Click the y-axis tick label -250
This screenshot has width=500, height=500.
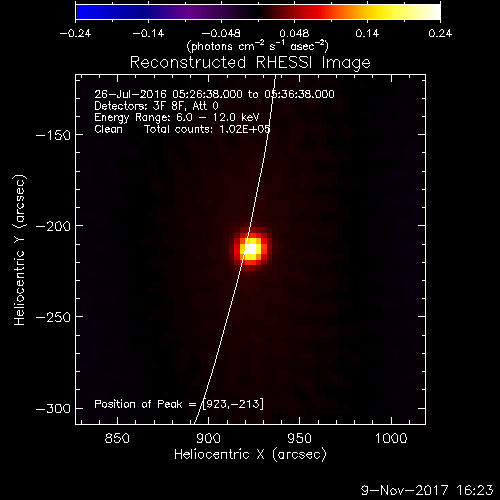coord(53,317)
